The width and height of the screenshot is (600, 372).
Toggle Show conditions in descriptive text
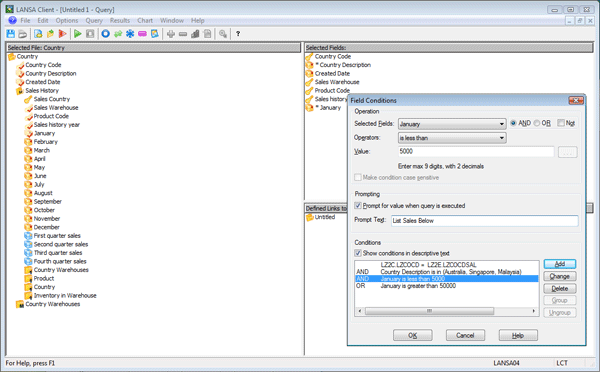point(358,253)
